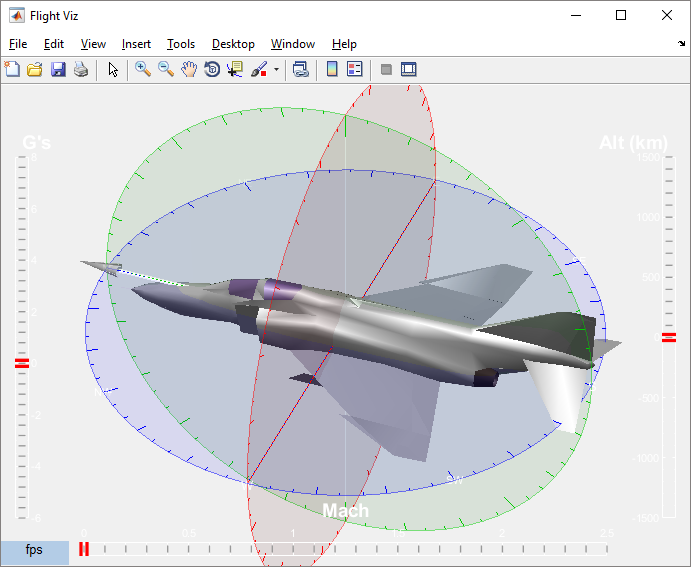Open the Insert menu
This screenshot has width=691, height=567.
pos(136,44)
